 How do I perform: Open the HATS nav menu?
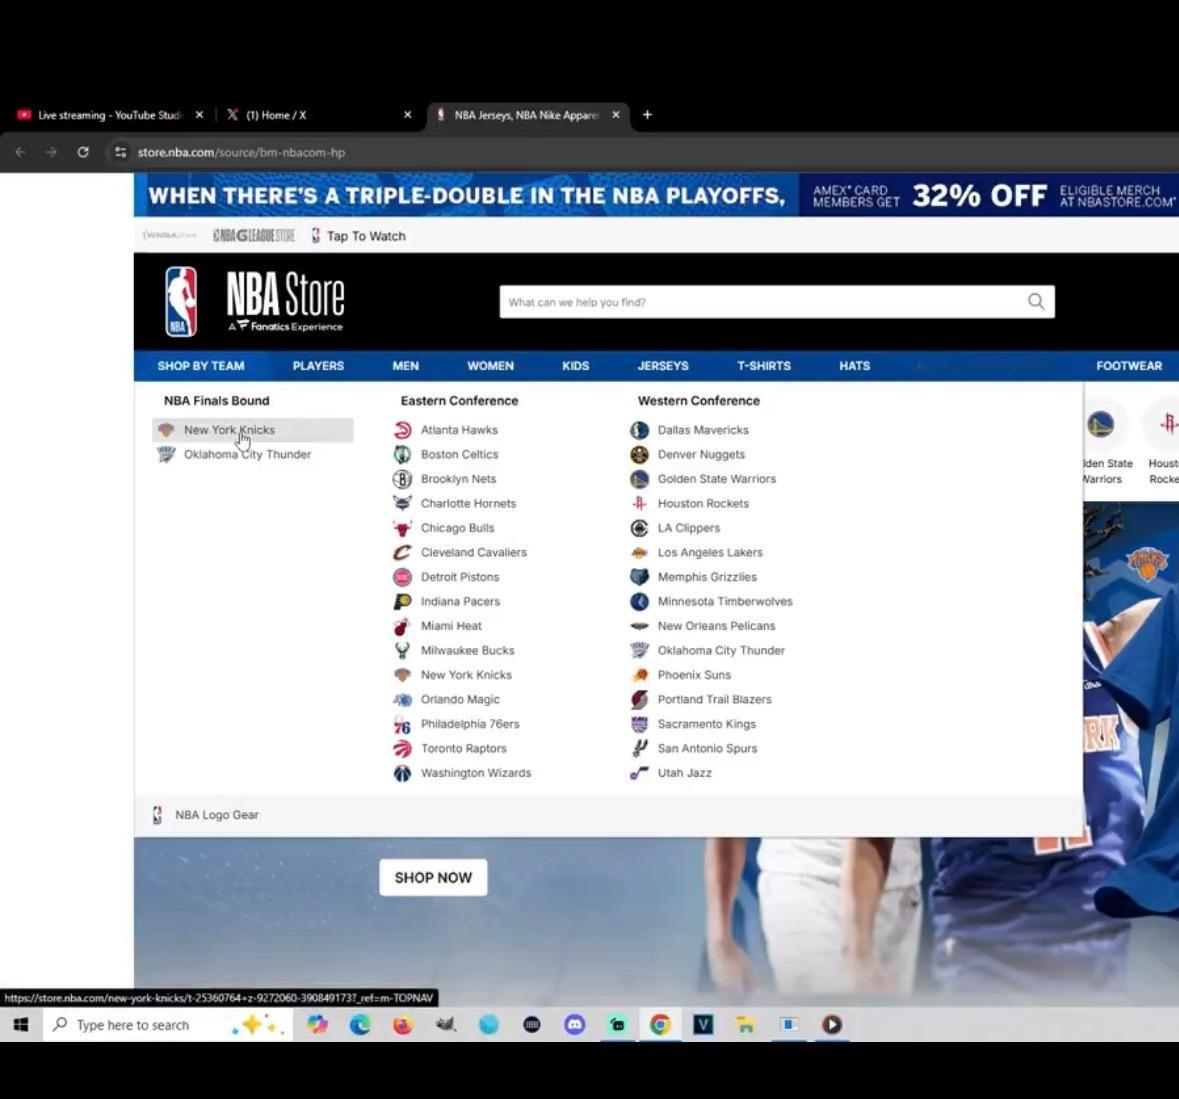click(854, 365)
